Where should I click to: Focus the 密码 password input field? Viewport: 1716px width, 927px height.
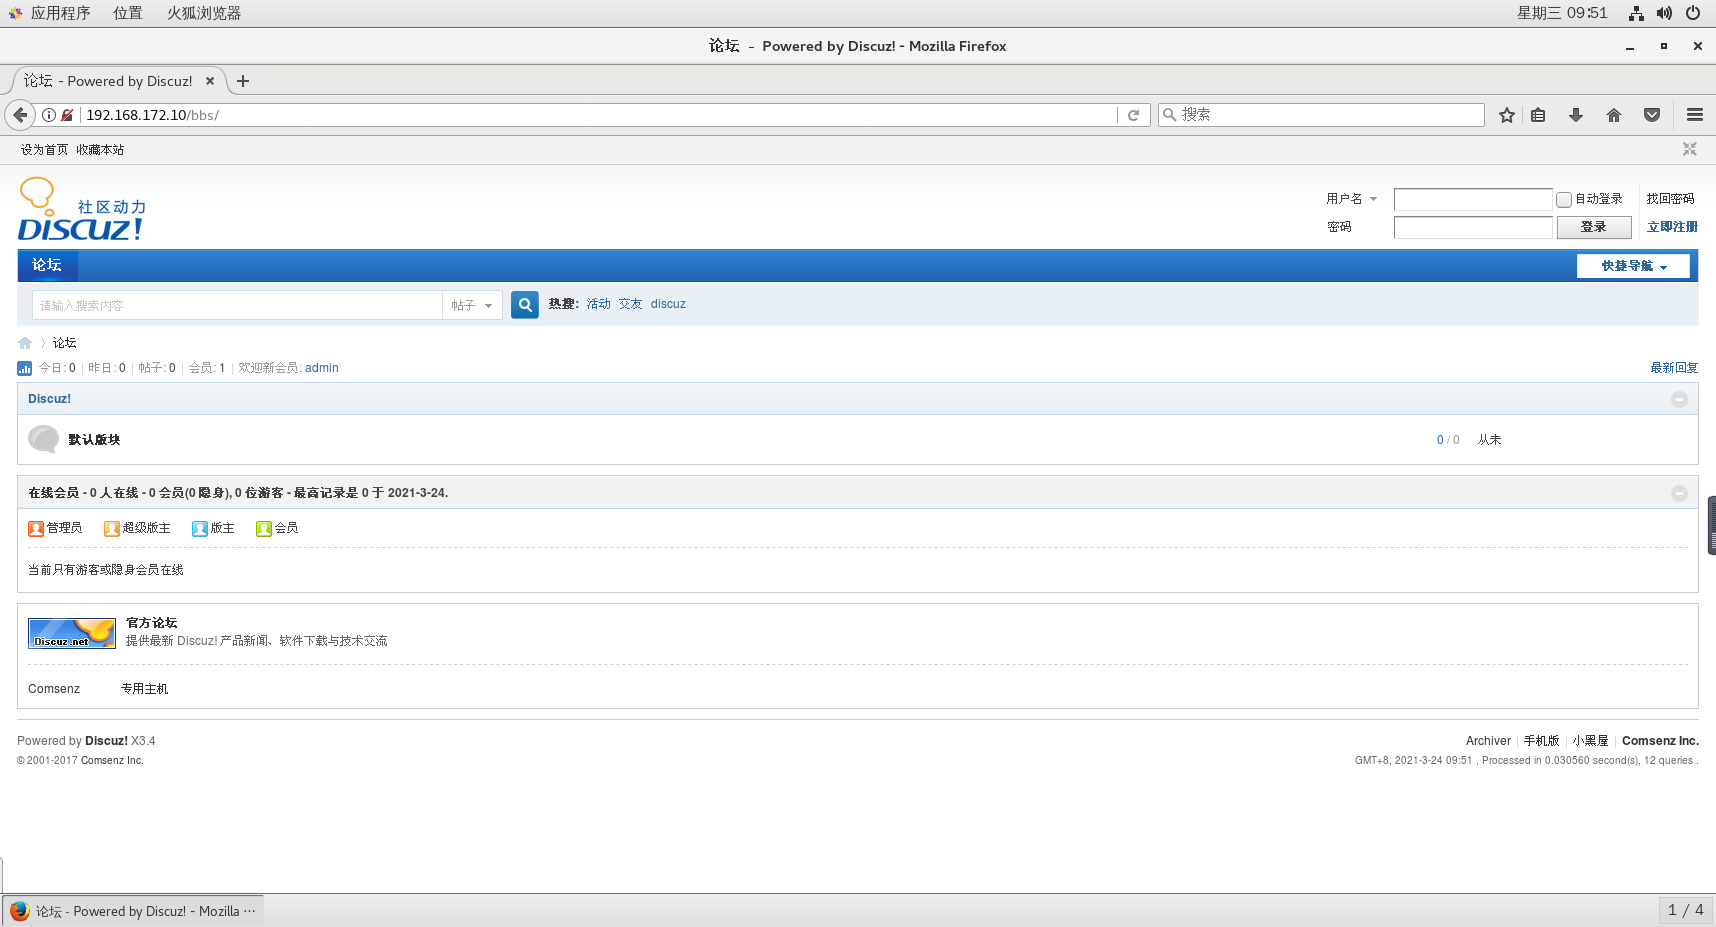click(1473, 227)
